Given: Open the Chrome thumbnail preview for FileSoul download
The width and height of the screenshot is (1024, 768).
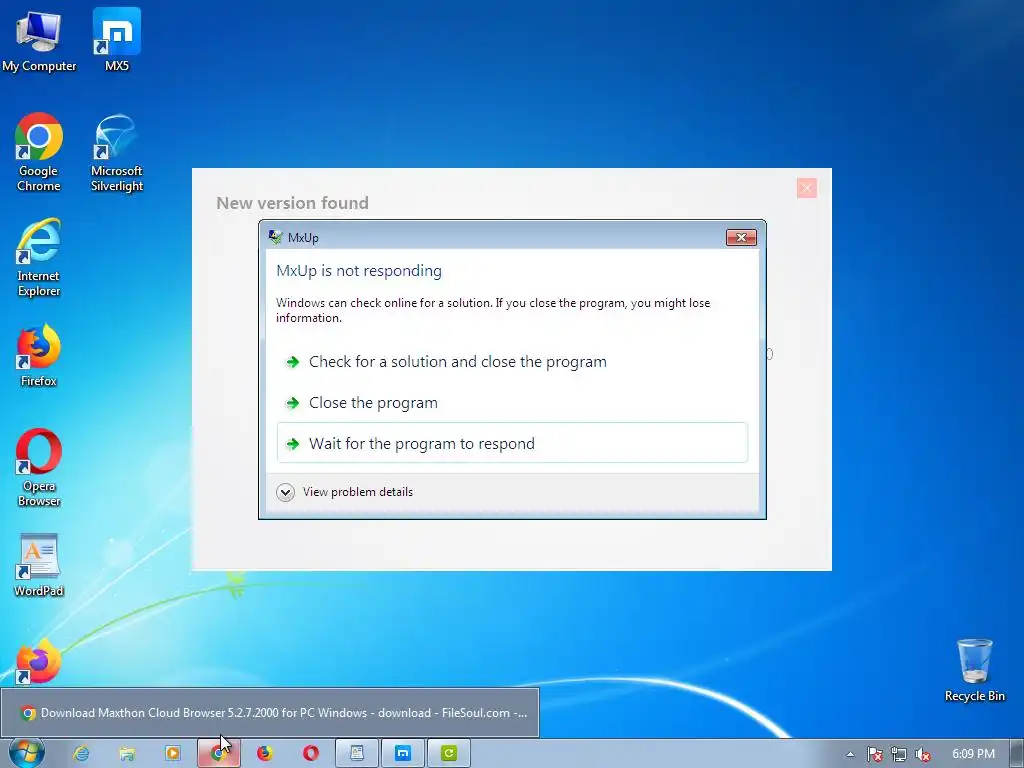Looking at the screenshot, I should pos(270,712).
